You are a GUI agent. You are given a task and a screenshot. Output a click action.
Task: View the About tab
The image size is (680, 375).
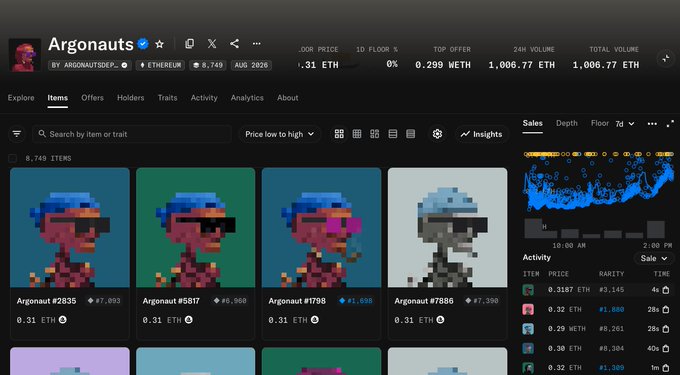coord(288,98)
